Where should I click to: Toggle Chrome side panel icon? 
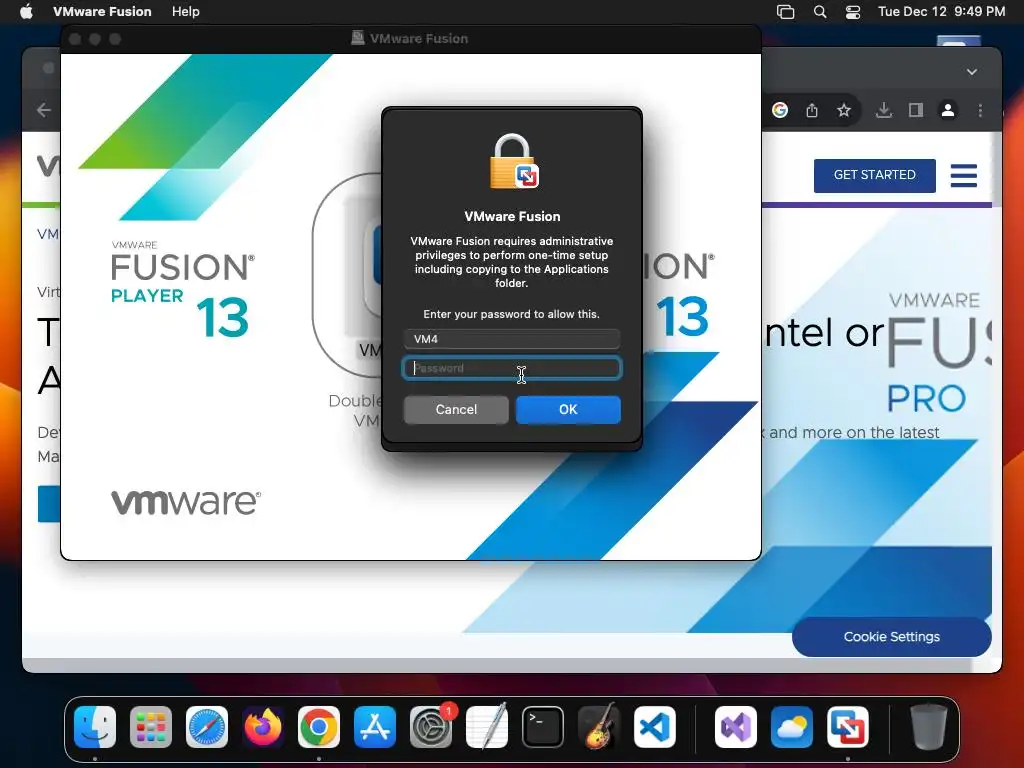tap(916, 110)
